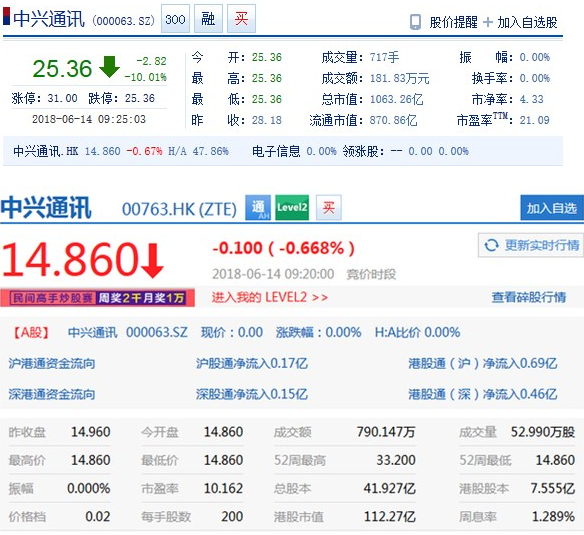
Task: Open 股价提醒 price alert link
Action: point(453,22)
